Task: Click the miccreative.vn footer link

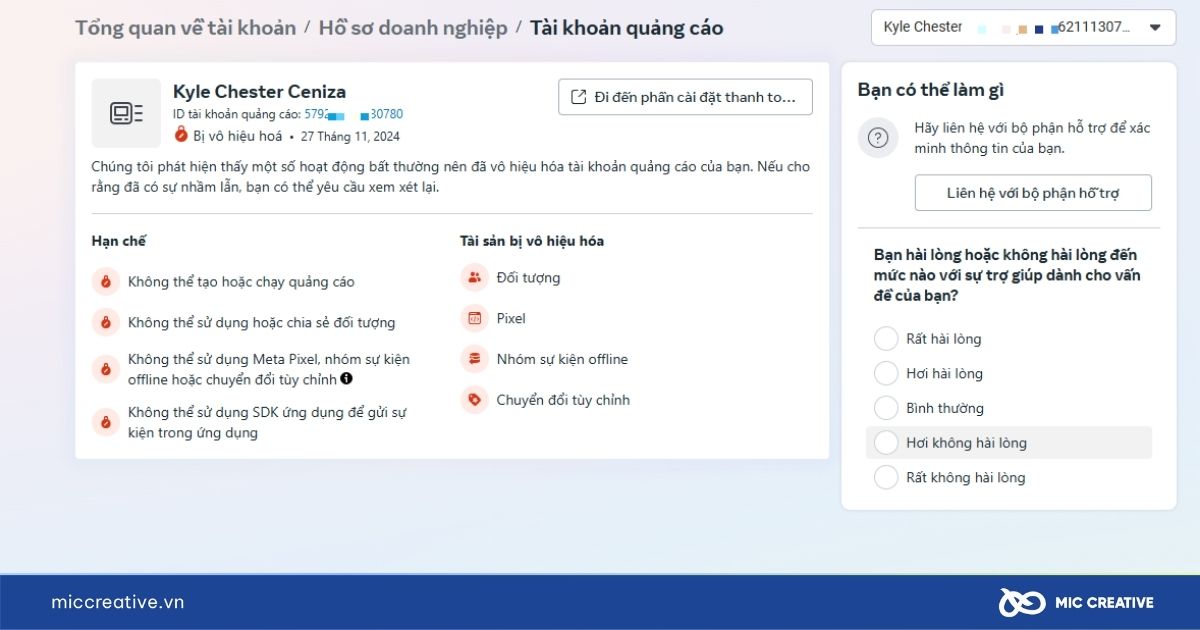Action: (x=118, y=602)
